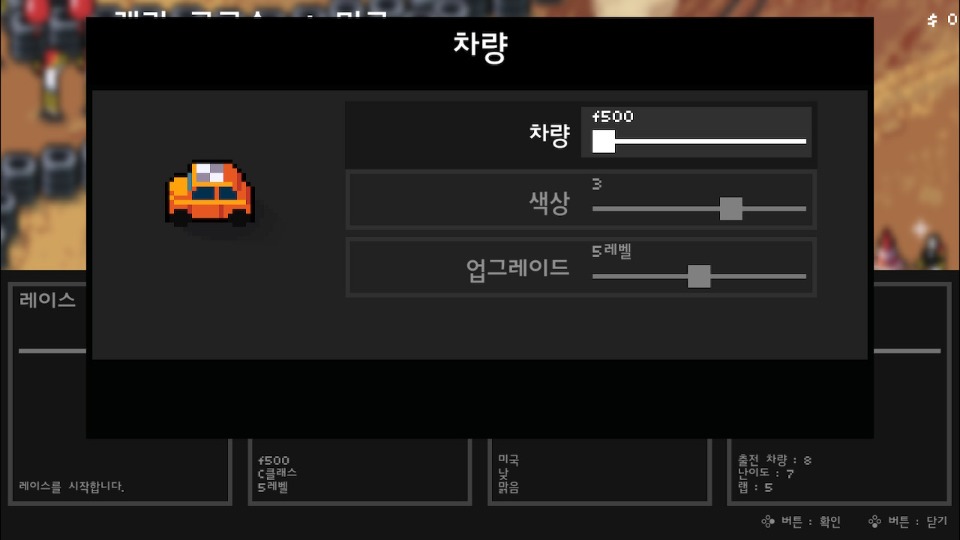Viewport: 960px width, 540px height.
Task: Click the 출전 차량 : 8 text
Action: [x=774, y=460]
